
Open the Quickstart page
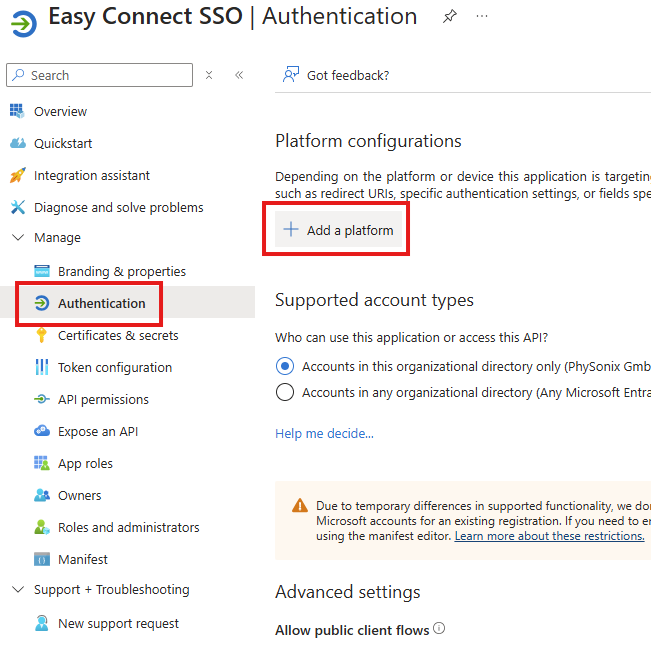[63, 144]
